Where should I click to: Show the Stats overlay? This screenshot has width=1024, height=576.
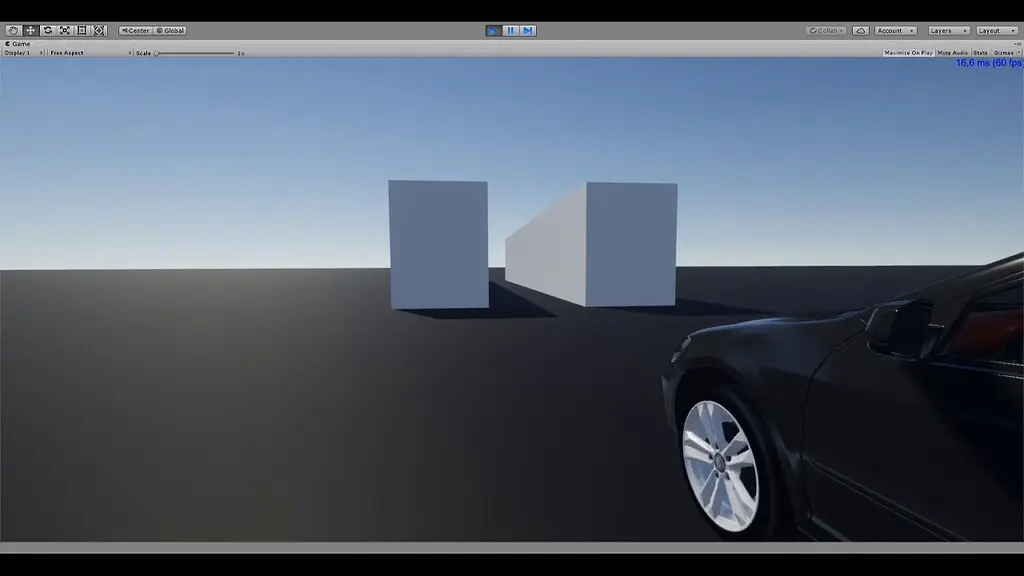tap(980, 53)
